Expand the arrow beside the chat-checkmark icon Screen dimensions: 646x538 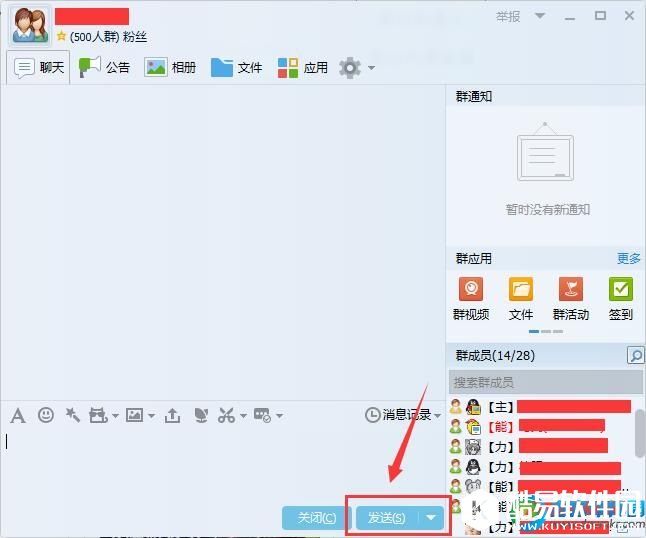coord(279,416)
